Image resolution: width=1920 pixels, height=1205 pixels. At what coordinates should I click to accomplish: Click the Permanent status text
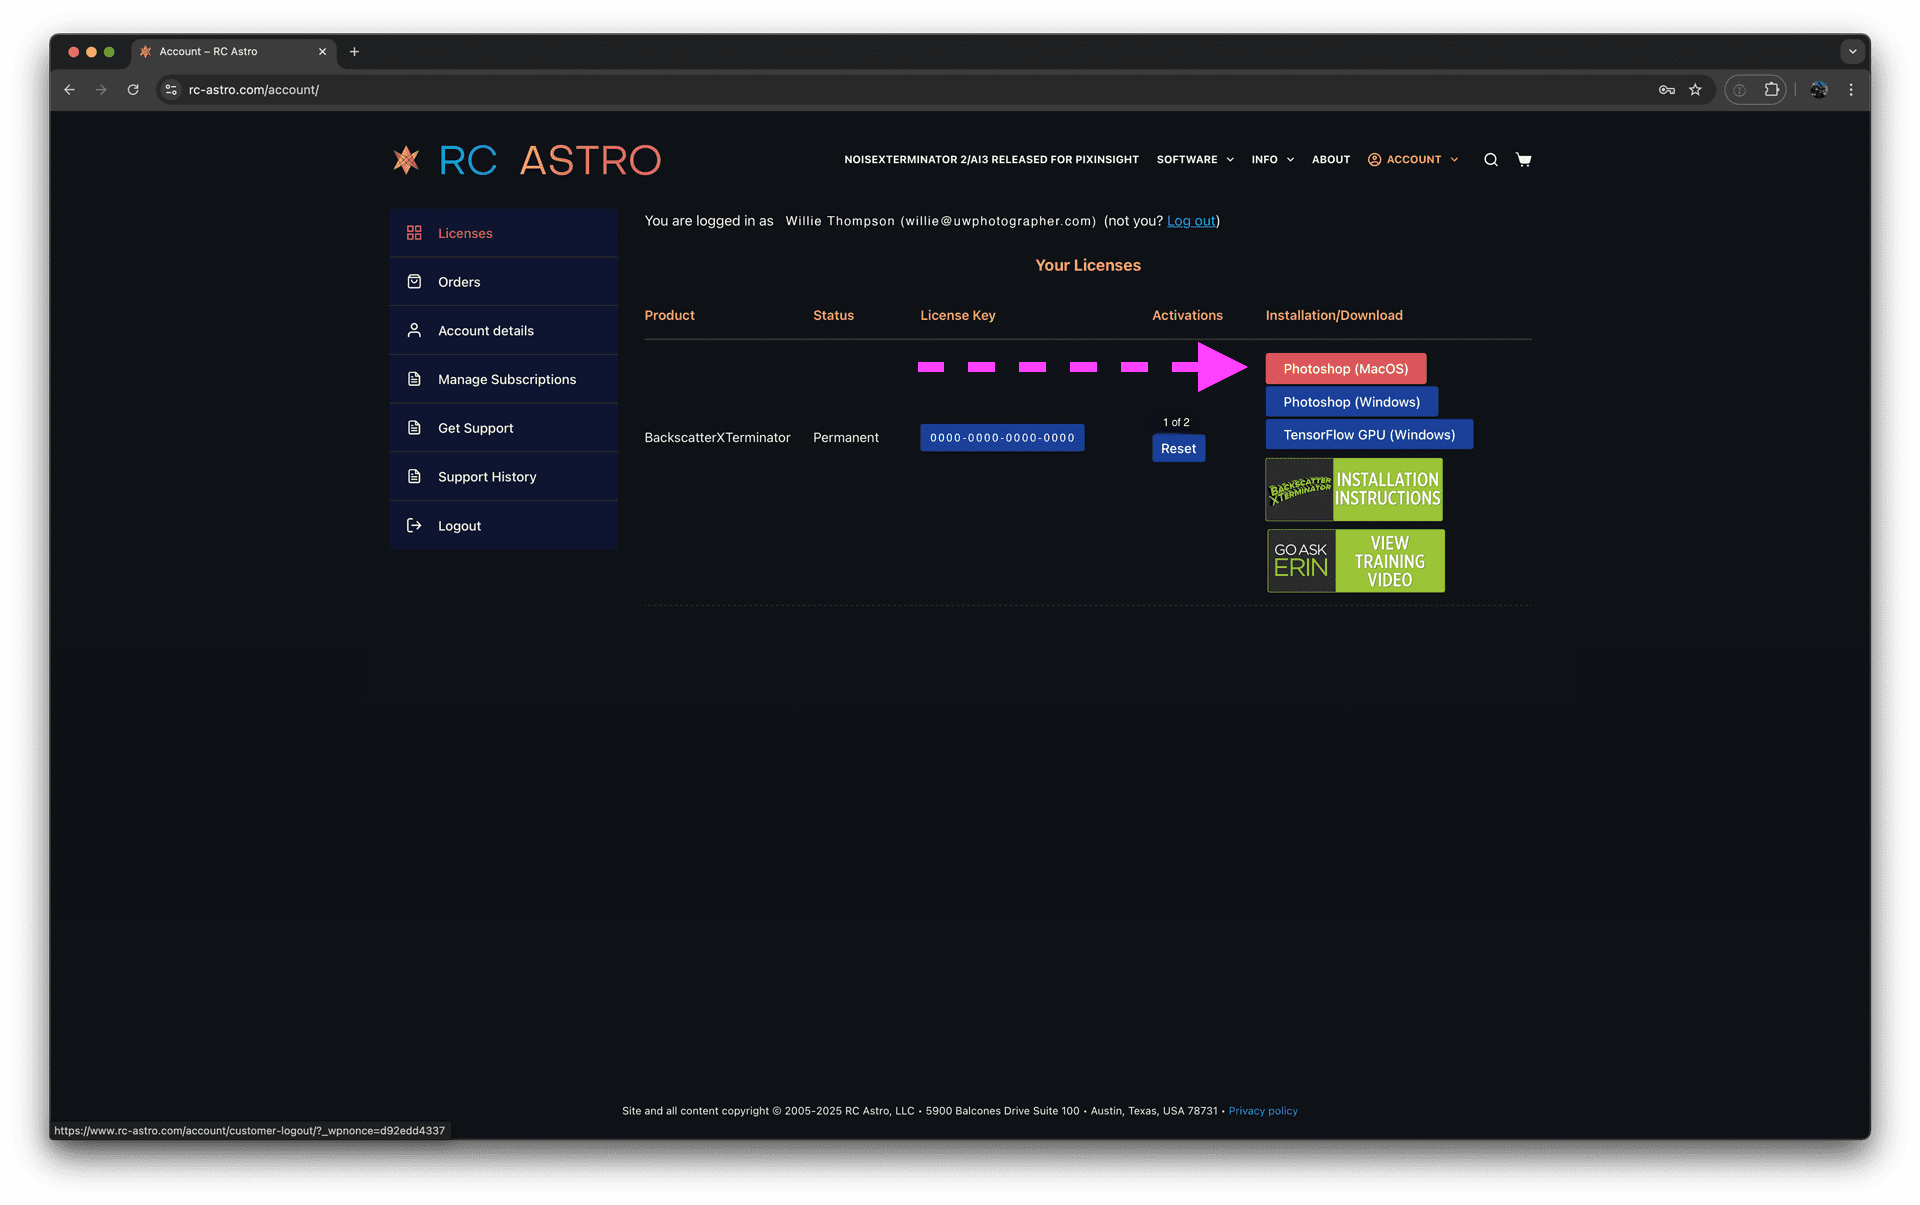[x=846, y=438]
